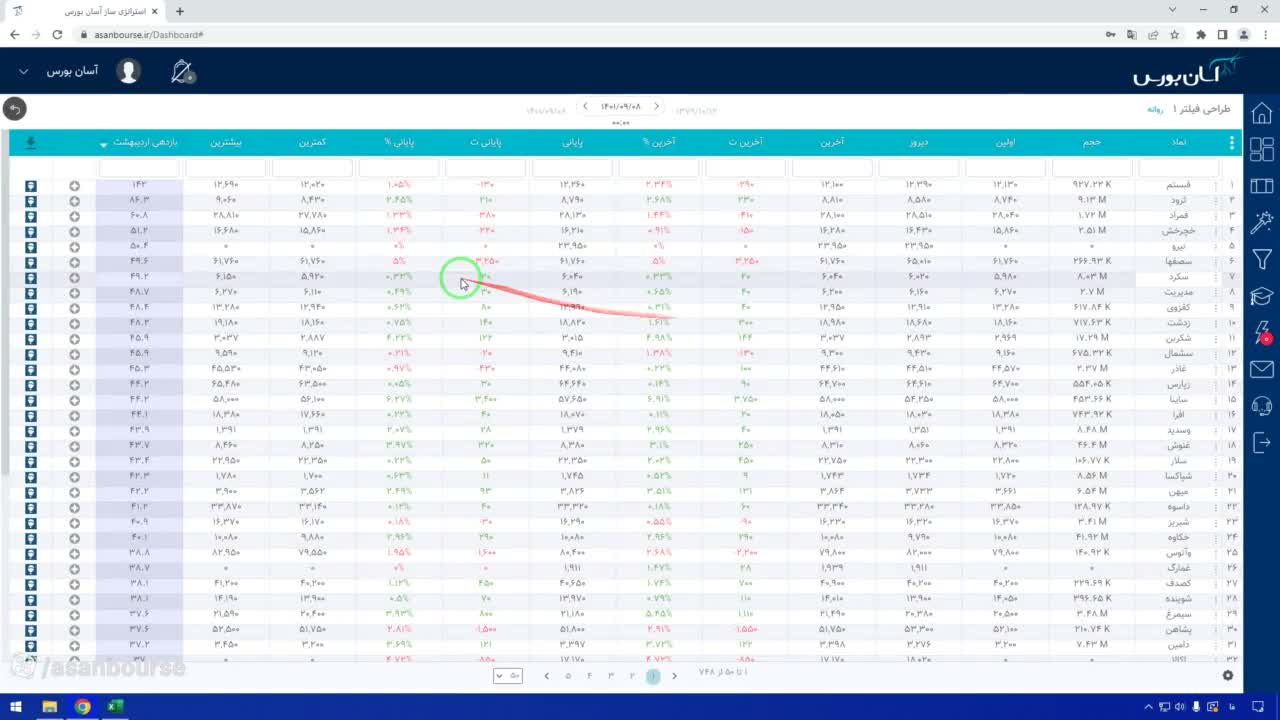Click the blue square icon on second row

pos(31,201)
